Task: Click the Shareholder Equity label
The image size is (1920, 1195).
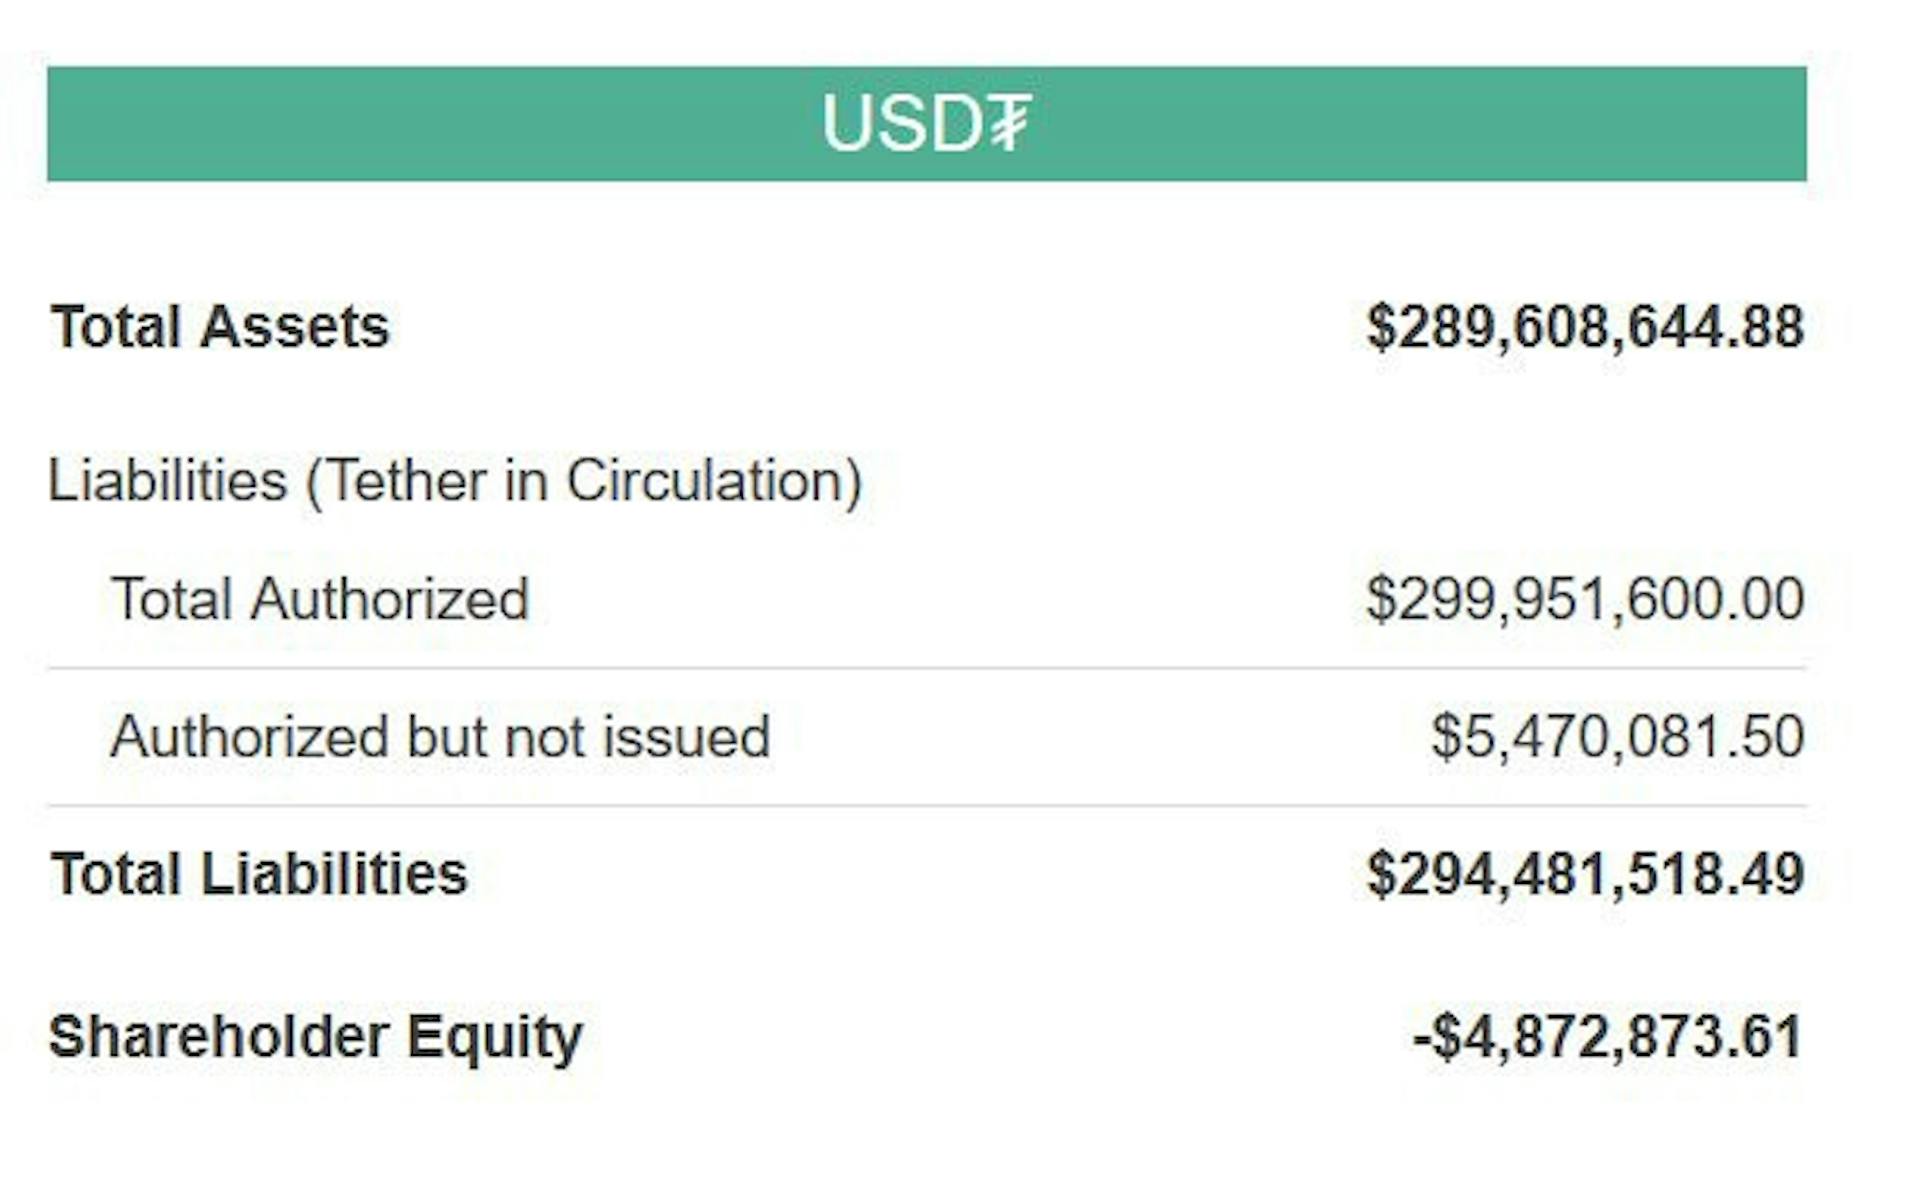Action: tap(315, 1037)
